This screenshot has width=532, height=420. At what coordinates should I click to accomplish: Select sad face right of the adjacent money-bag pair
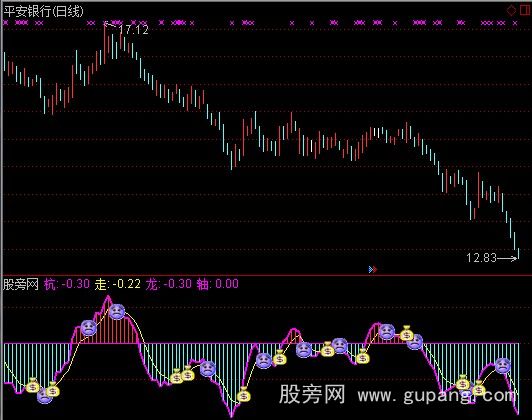click(x=207, y=368)
